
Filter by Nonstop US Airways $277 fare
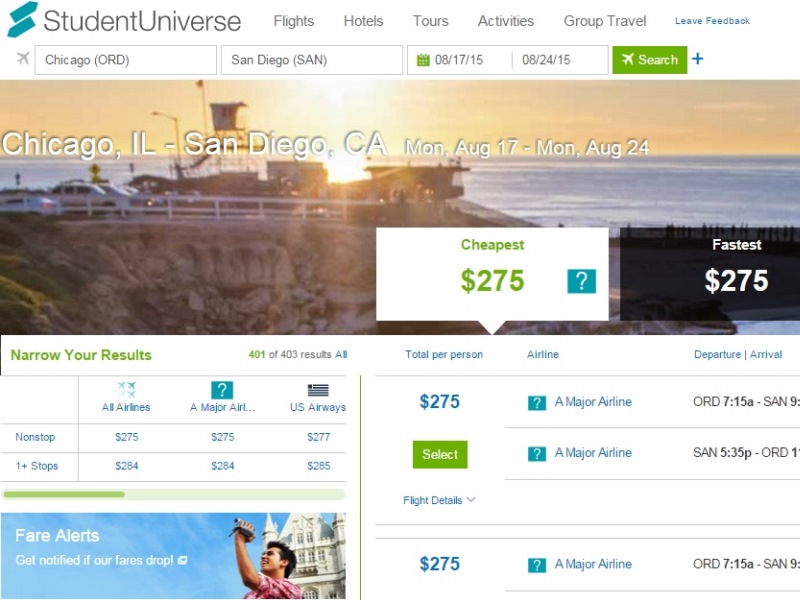click(x=318, y=437)
